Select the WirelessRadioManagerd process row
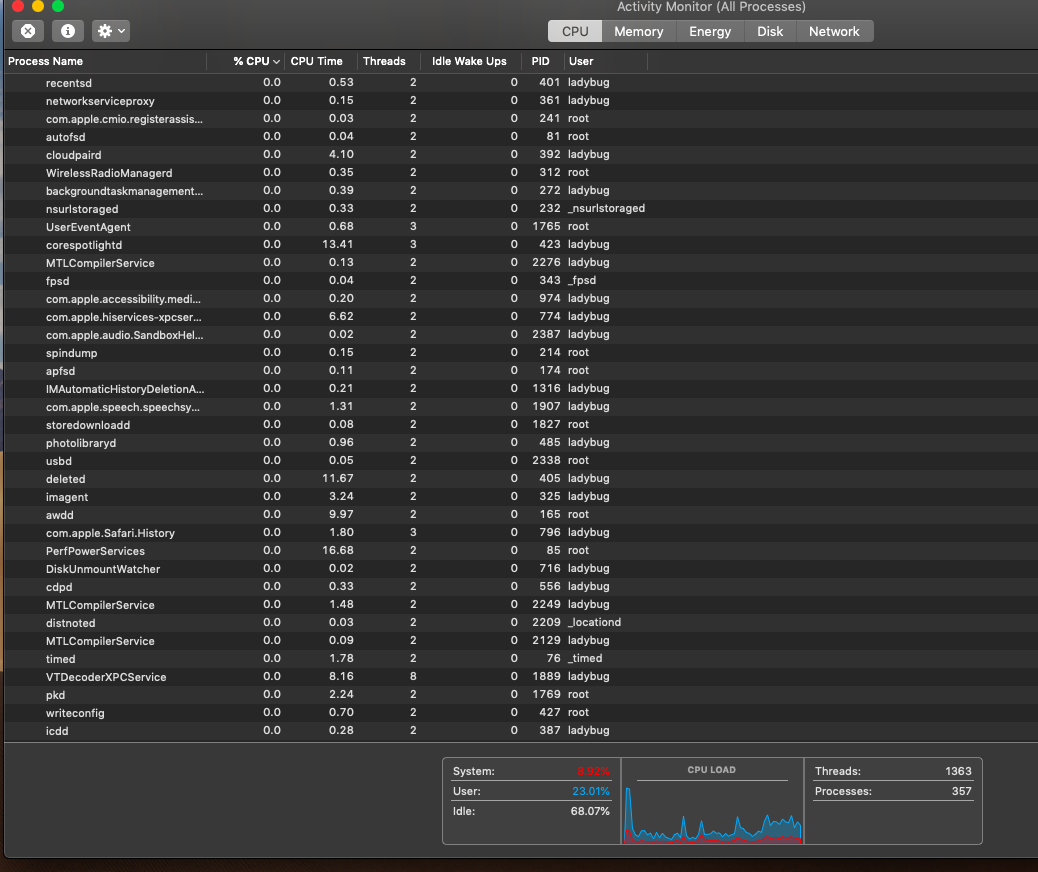Screen dimensions: 1038x872 click(521, 173)
